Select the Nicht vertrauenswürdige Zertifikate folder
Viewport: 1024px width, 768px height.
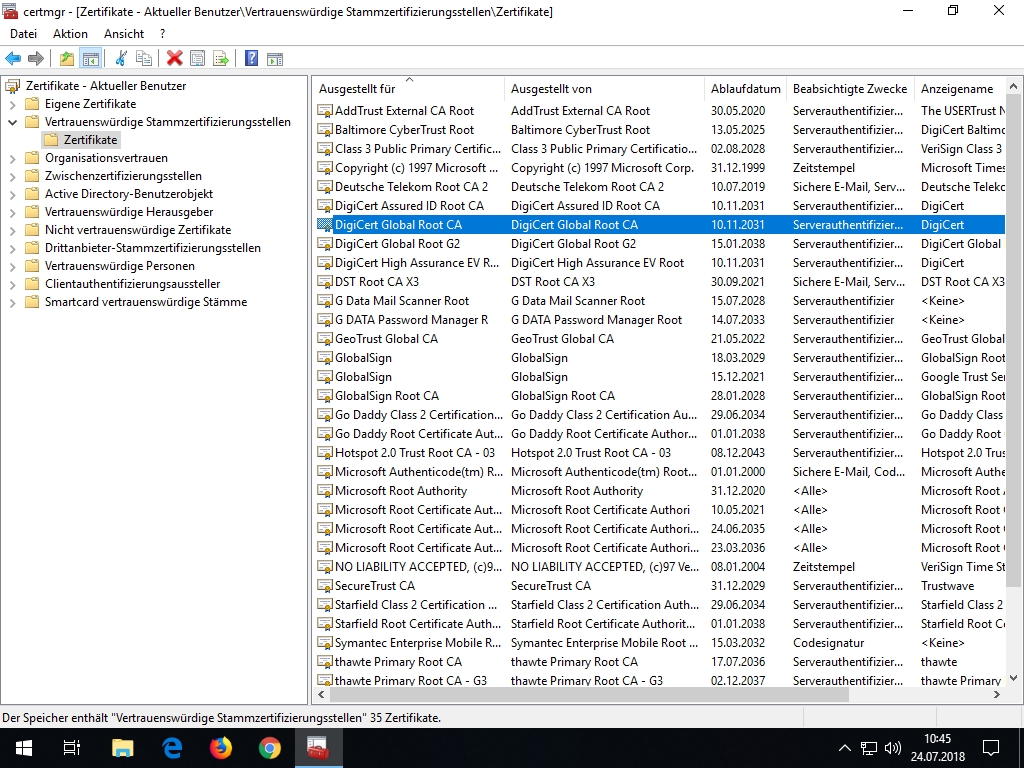coord(138,230)
